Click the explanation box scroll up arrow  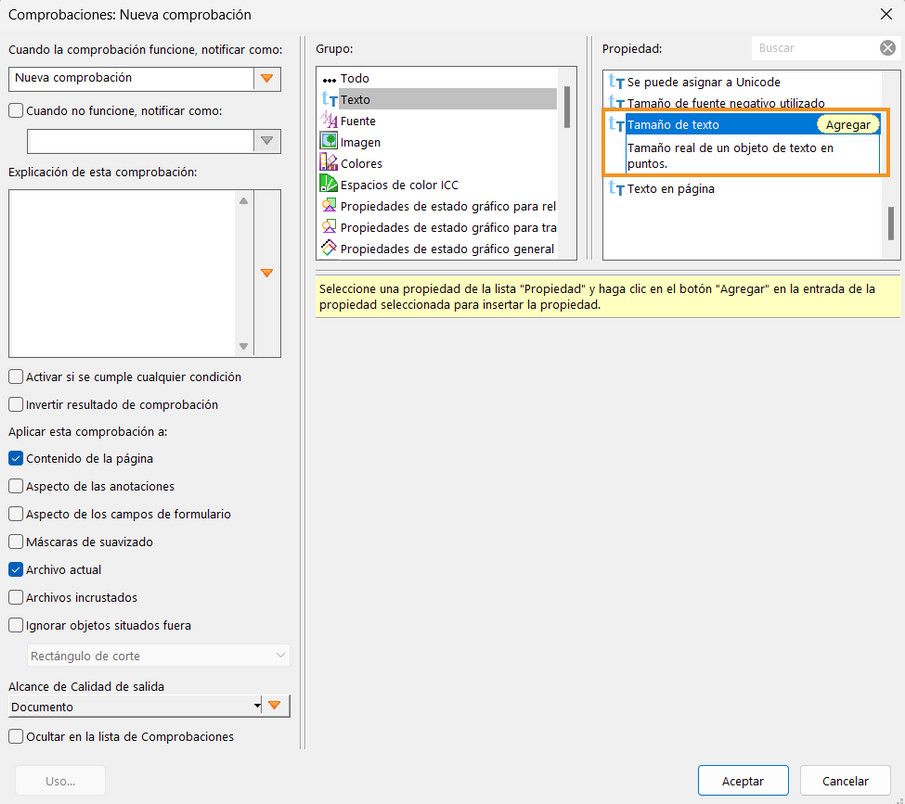click(244, 201)
